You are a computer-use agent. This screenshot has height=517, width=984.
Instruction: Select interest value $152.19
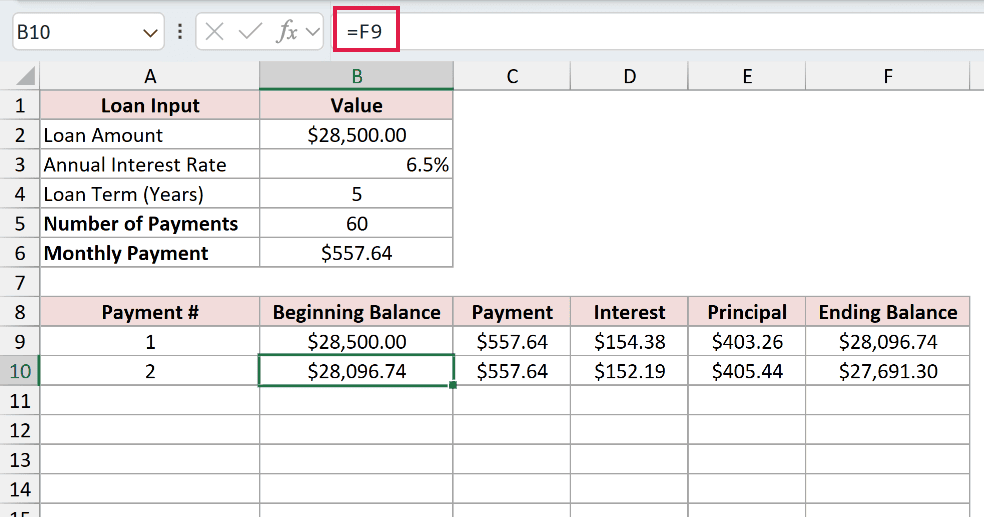(629, 371)
